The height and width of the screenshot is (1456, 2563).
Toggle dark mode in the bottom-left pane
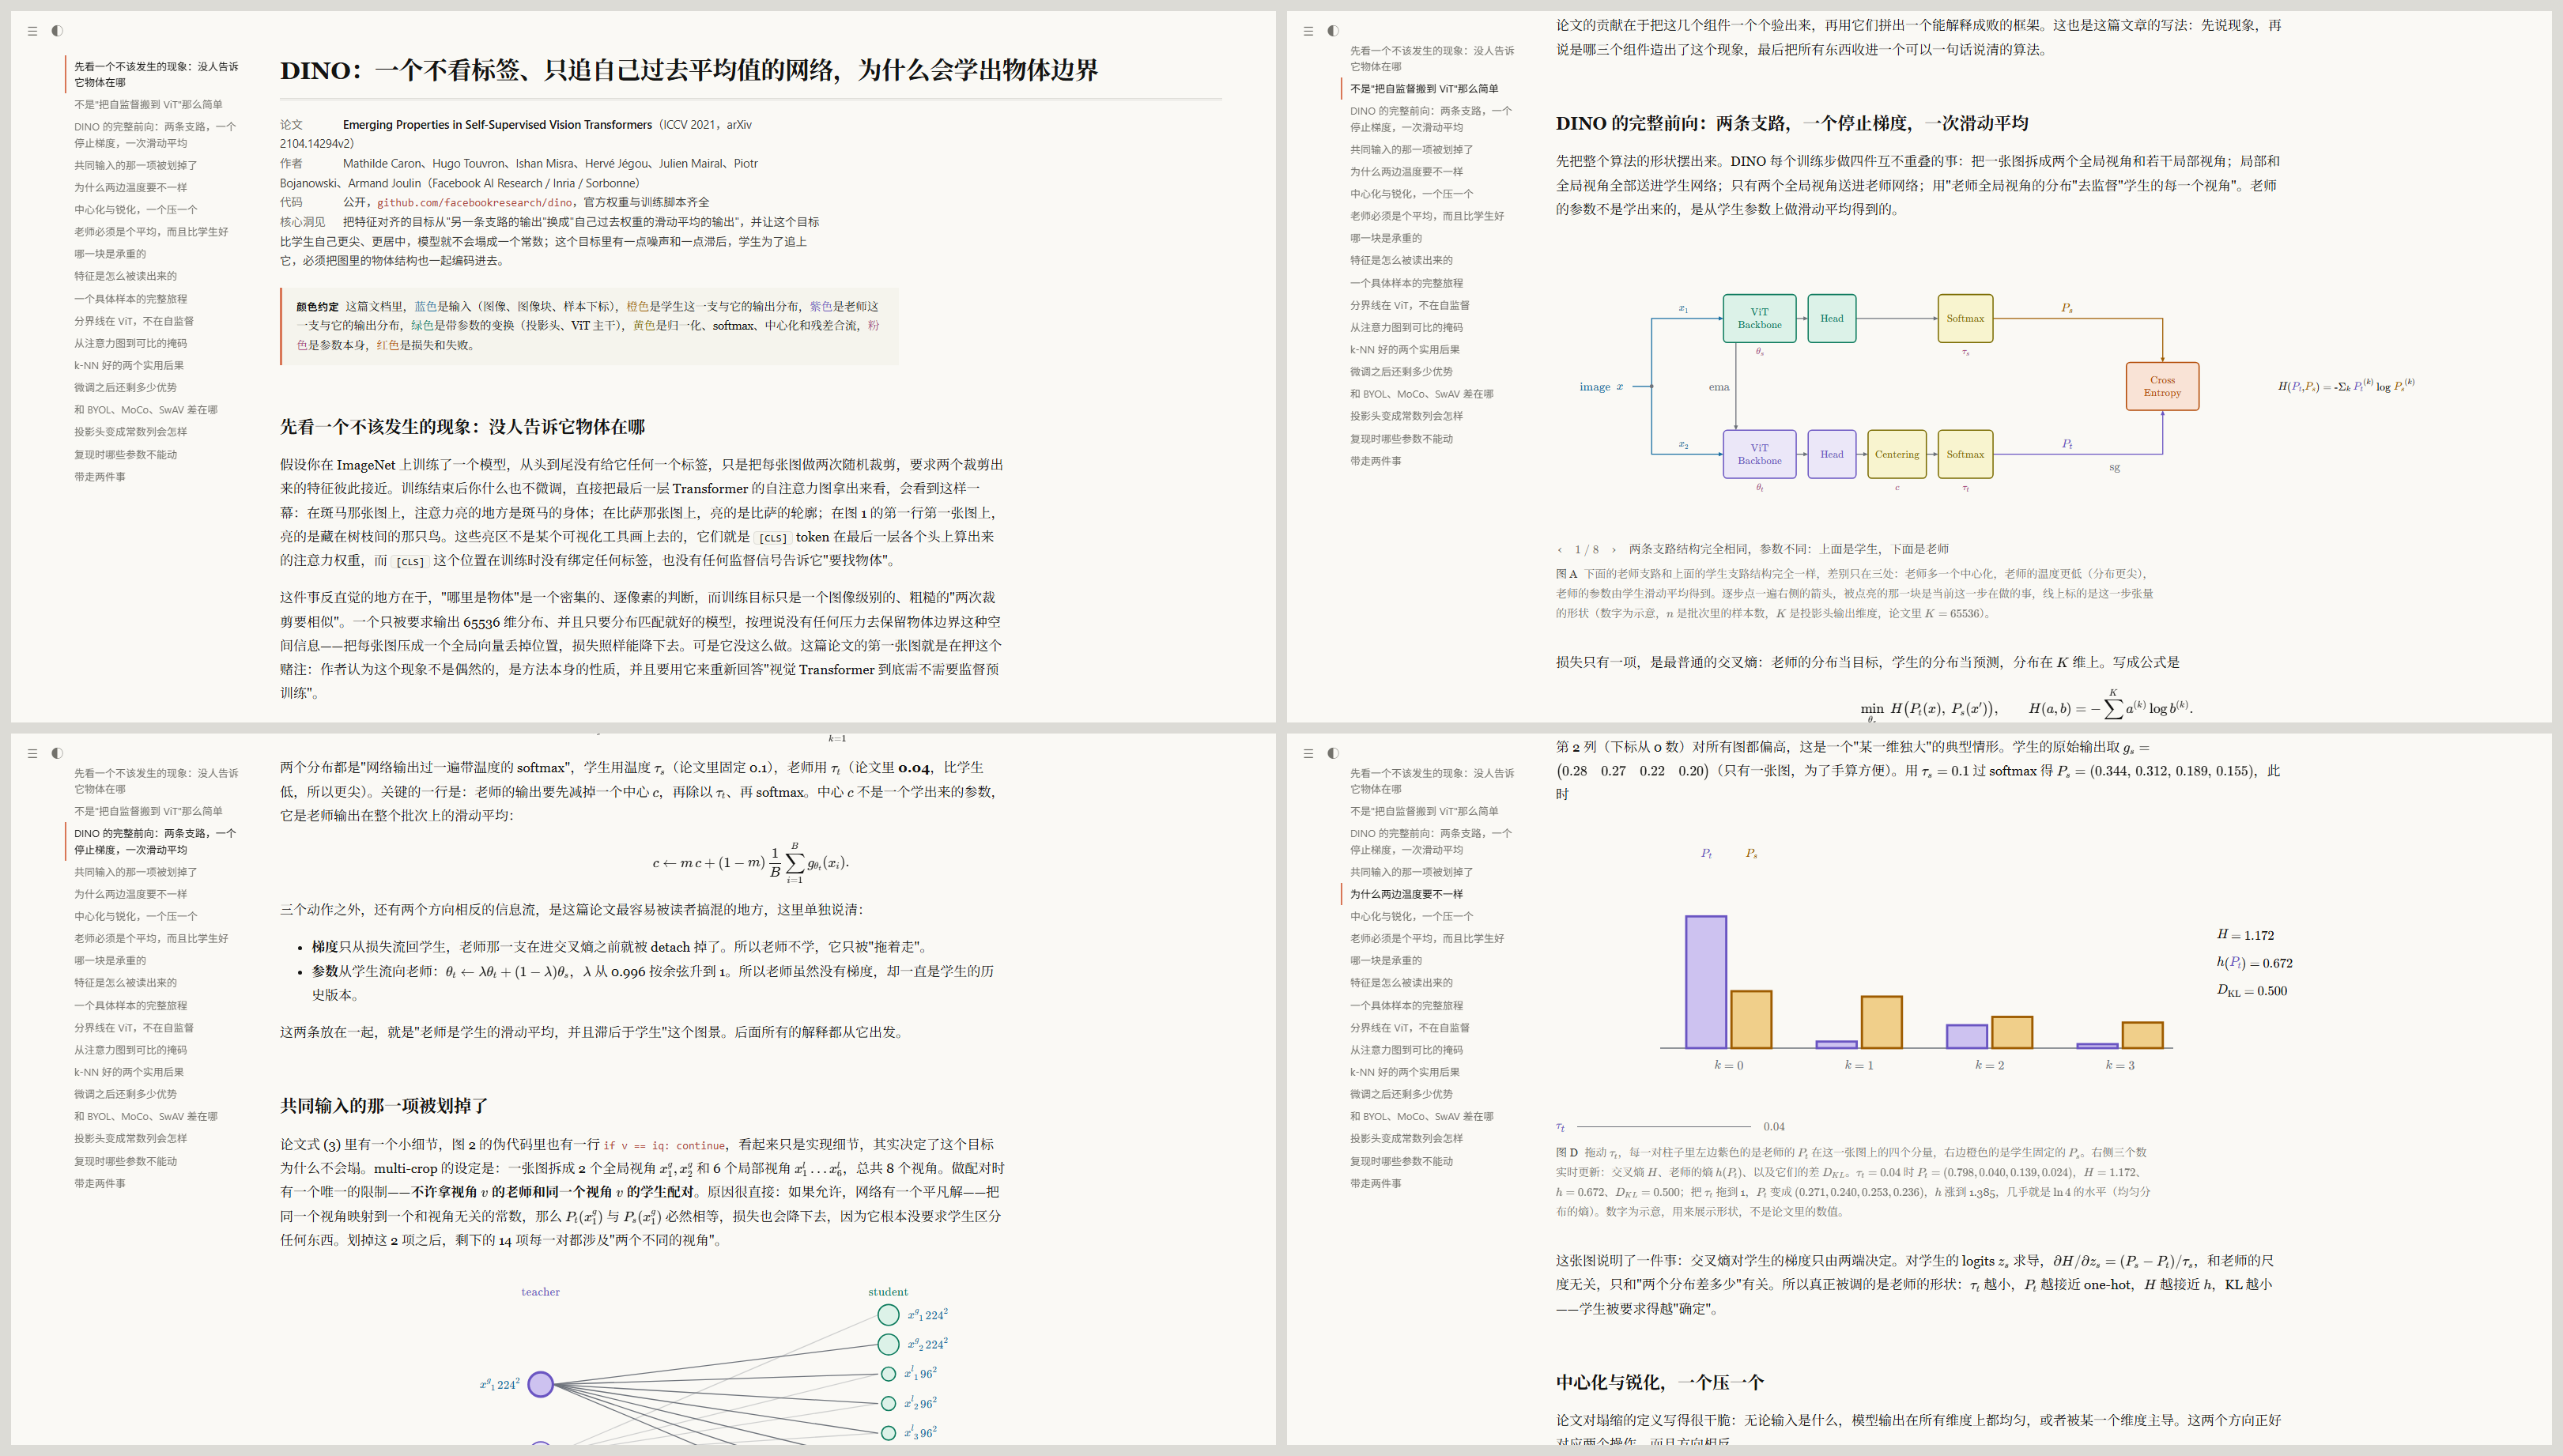[57, 753]
